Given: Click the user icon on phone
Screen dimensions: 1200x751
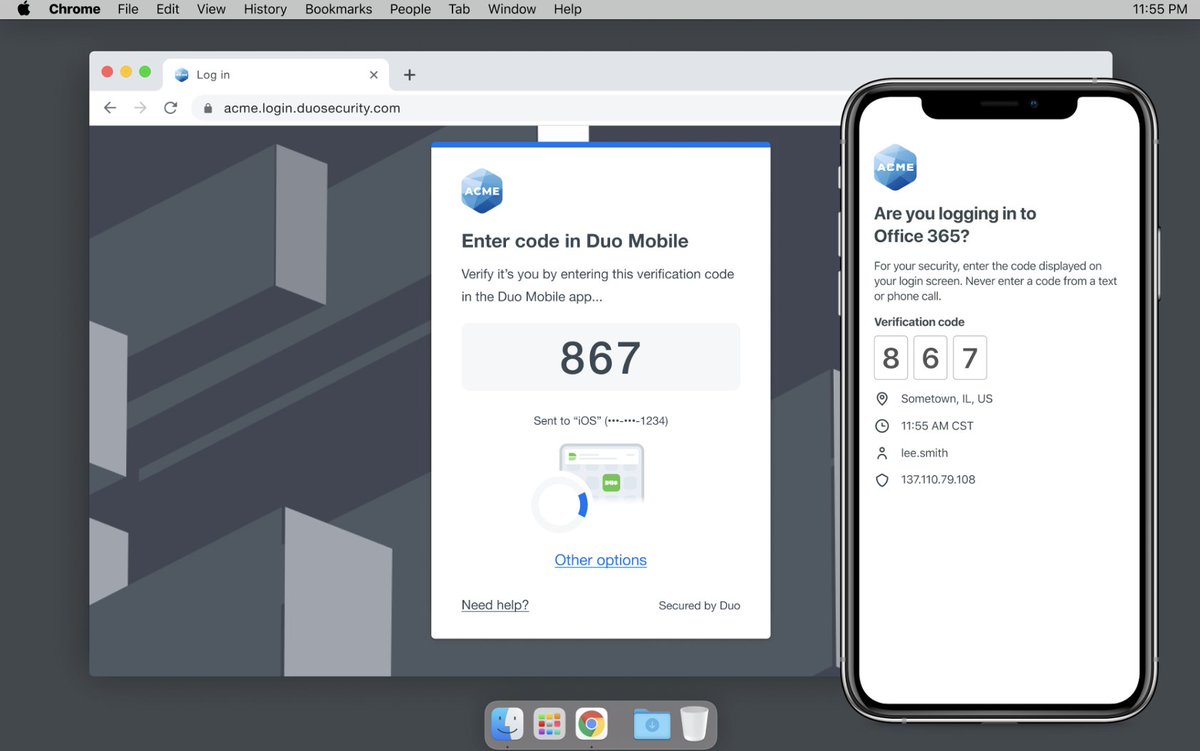Looking at the screenshot, I should tap(882, 453).
